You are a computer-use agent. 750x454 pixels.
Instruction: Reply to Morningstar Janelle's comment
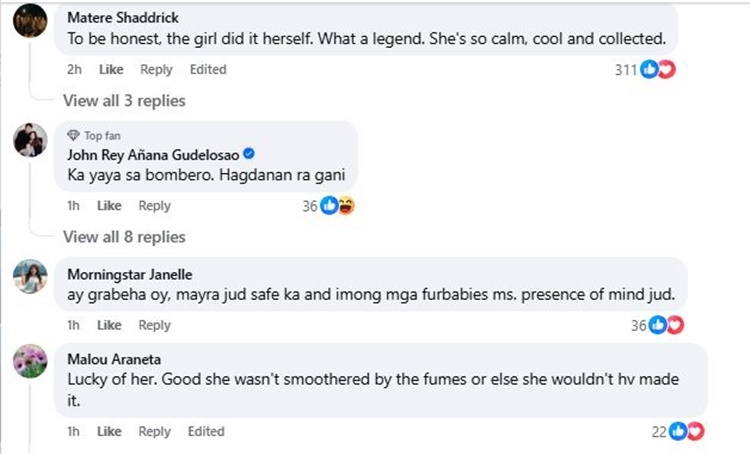[155, 325]
